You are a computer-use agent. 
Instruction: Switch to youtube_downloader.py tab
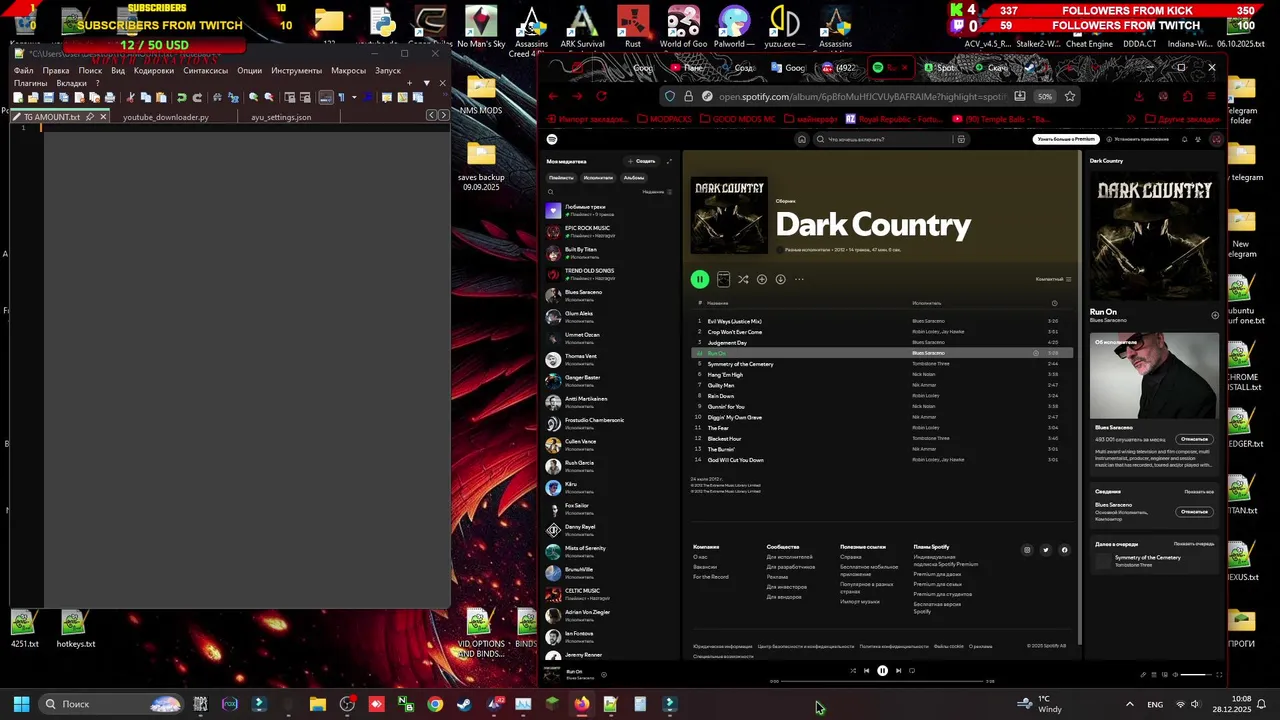[166, 117]
